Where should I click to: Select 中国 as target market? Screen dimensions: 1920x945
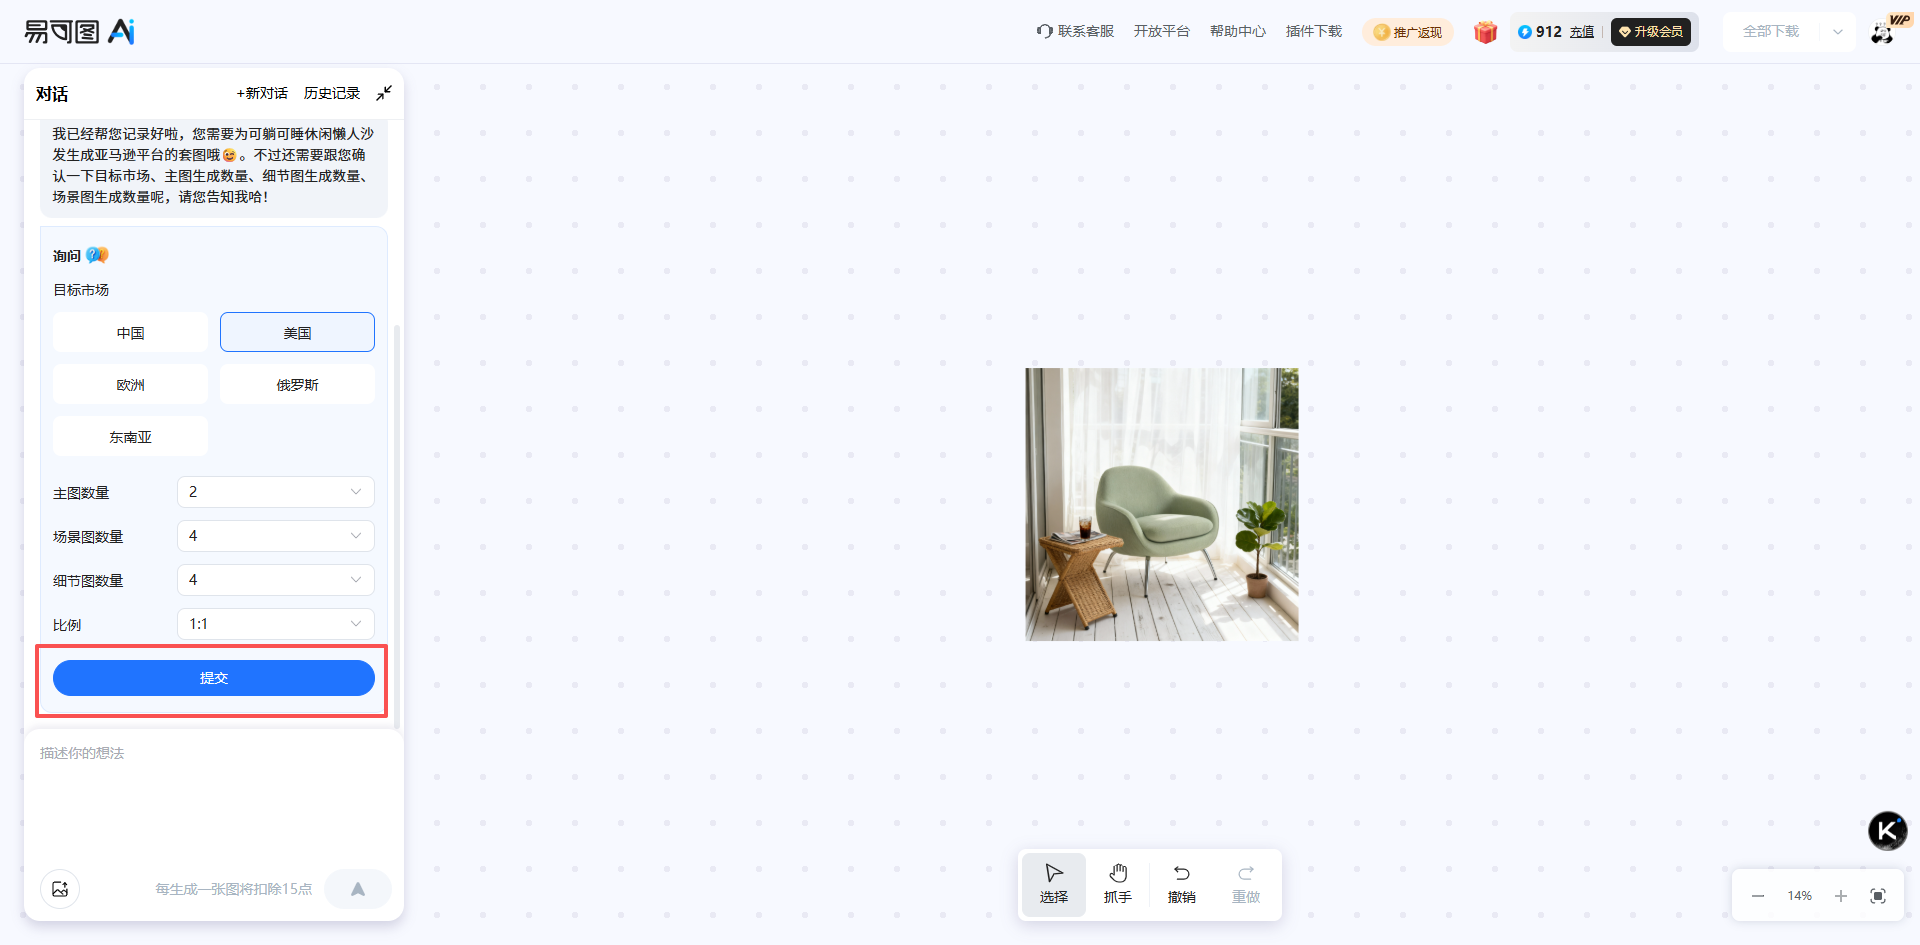pyautogui.click(x=131, y=332)
